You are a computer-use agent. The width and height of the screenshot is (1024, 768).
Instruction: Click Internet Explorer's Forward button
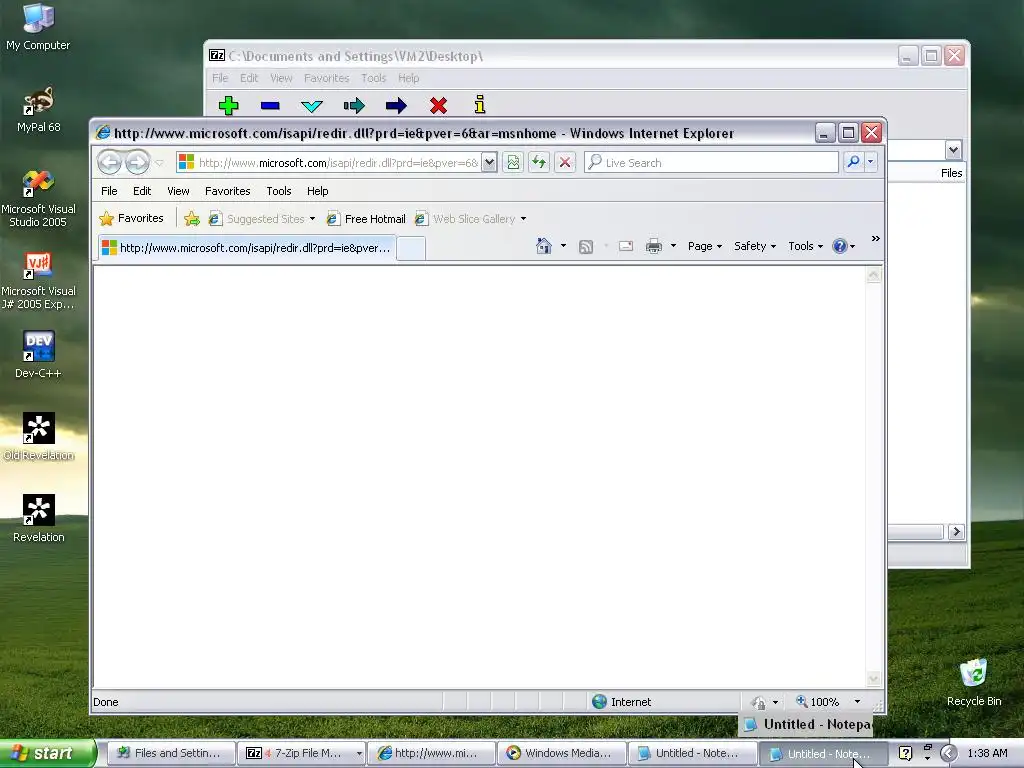coord(137,162)
